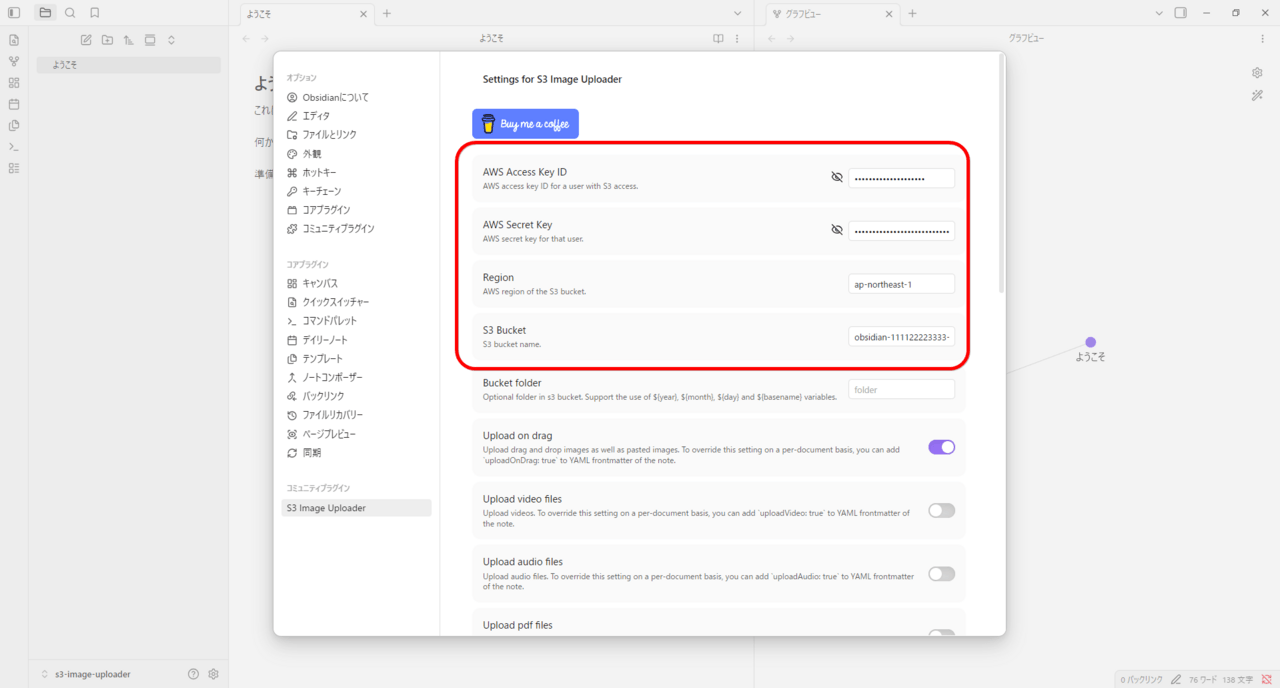Open command palette from the ribbon
The width and height of the screenshot is (1280, 688).
tap(14, 147)
